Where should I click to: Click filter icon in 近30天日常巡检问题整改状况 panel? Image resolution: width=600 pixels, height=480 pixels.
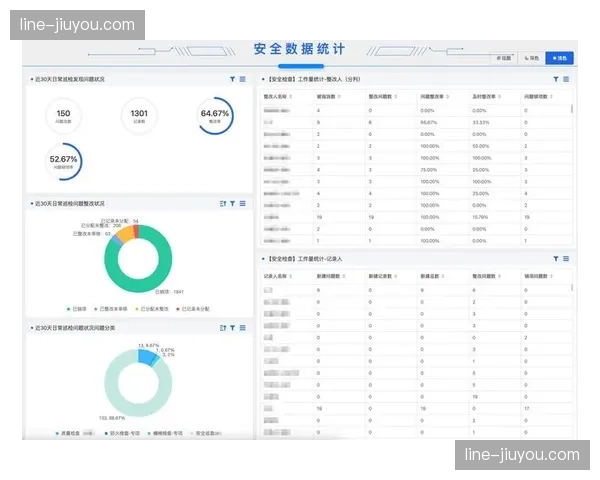pyautogui.click(x=232, y=203)
